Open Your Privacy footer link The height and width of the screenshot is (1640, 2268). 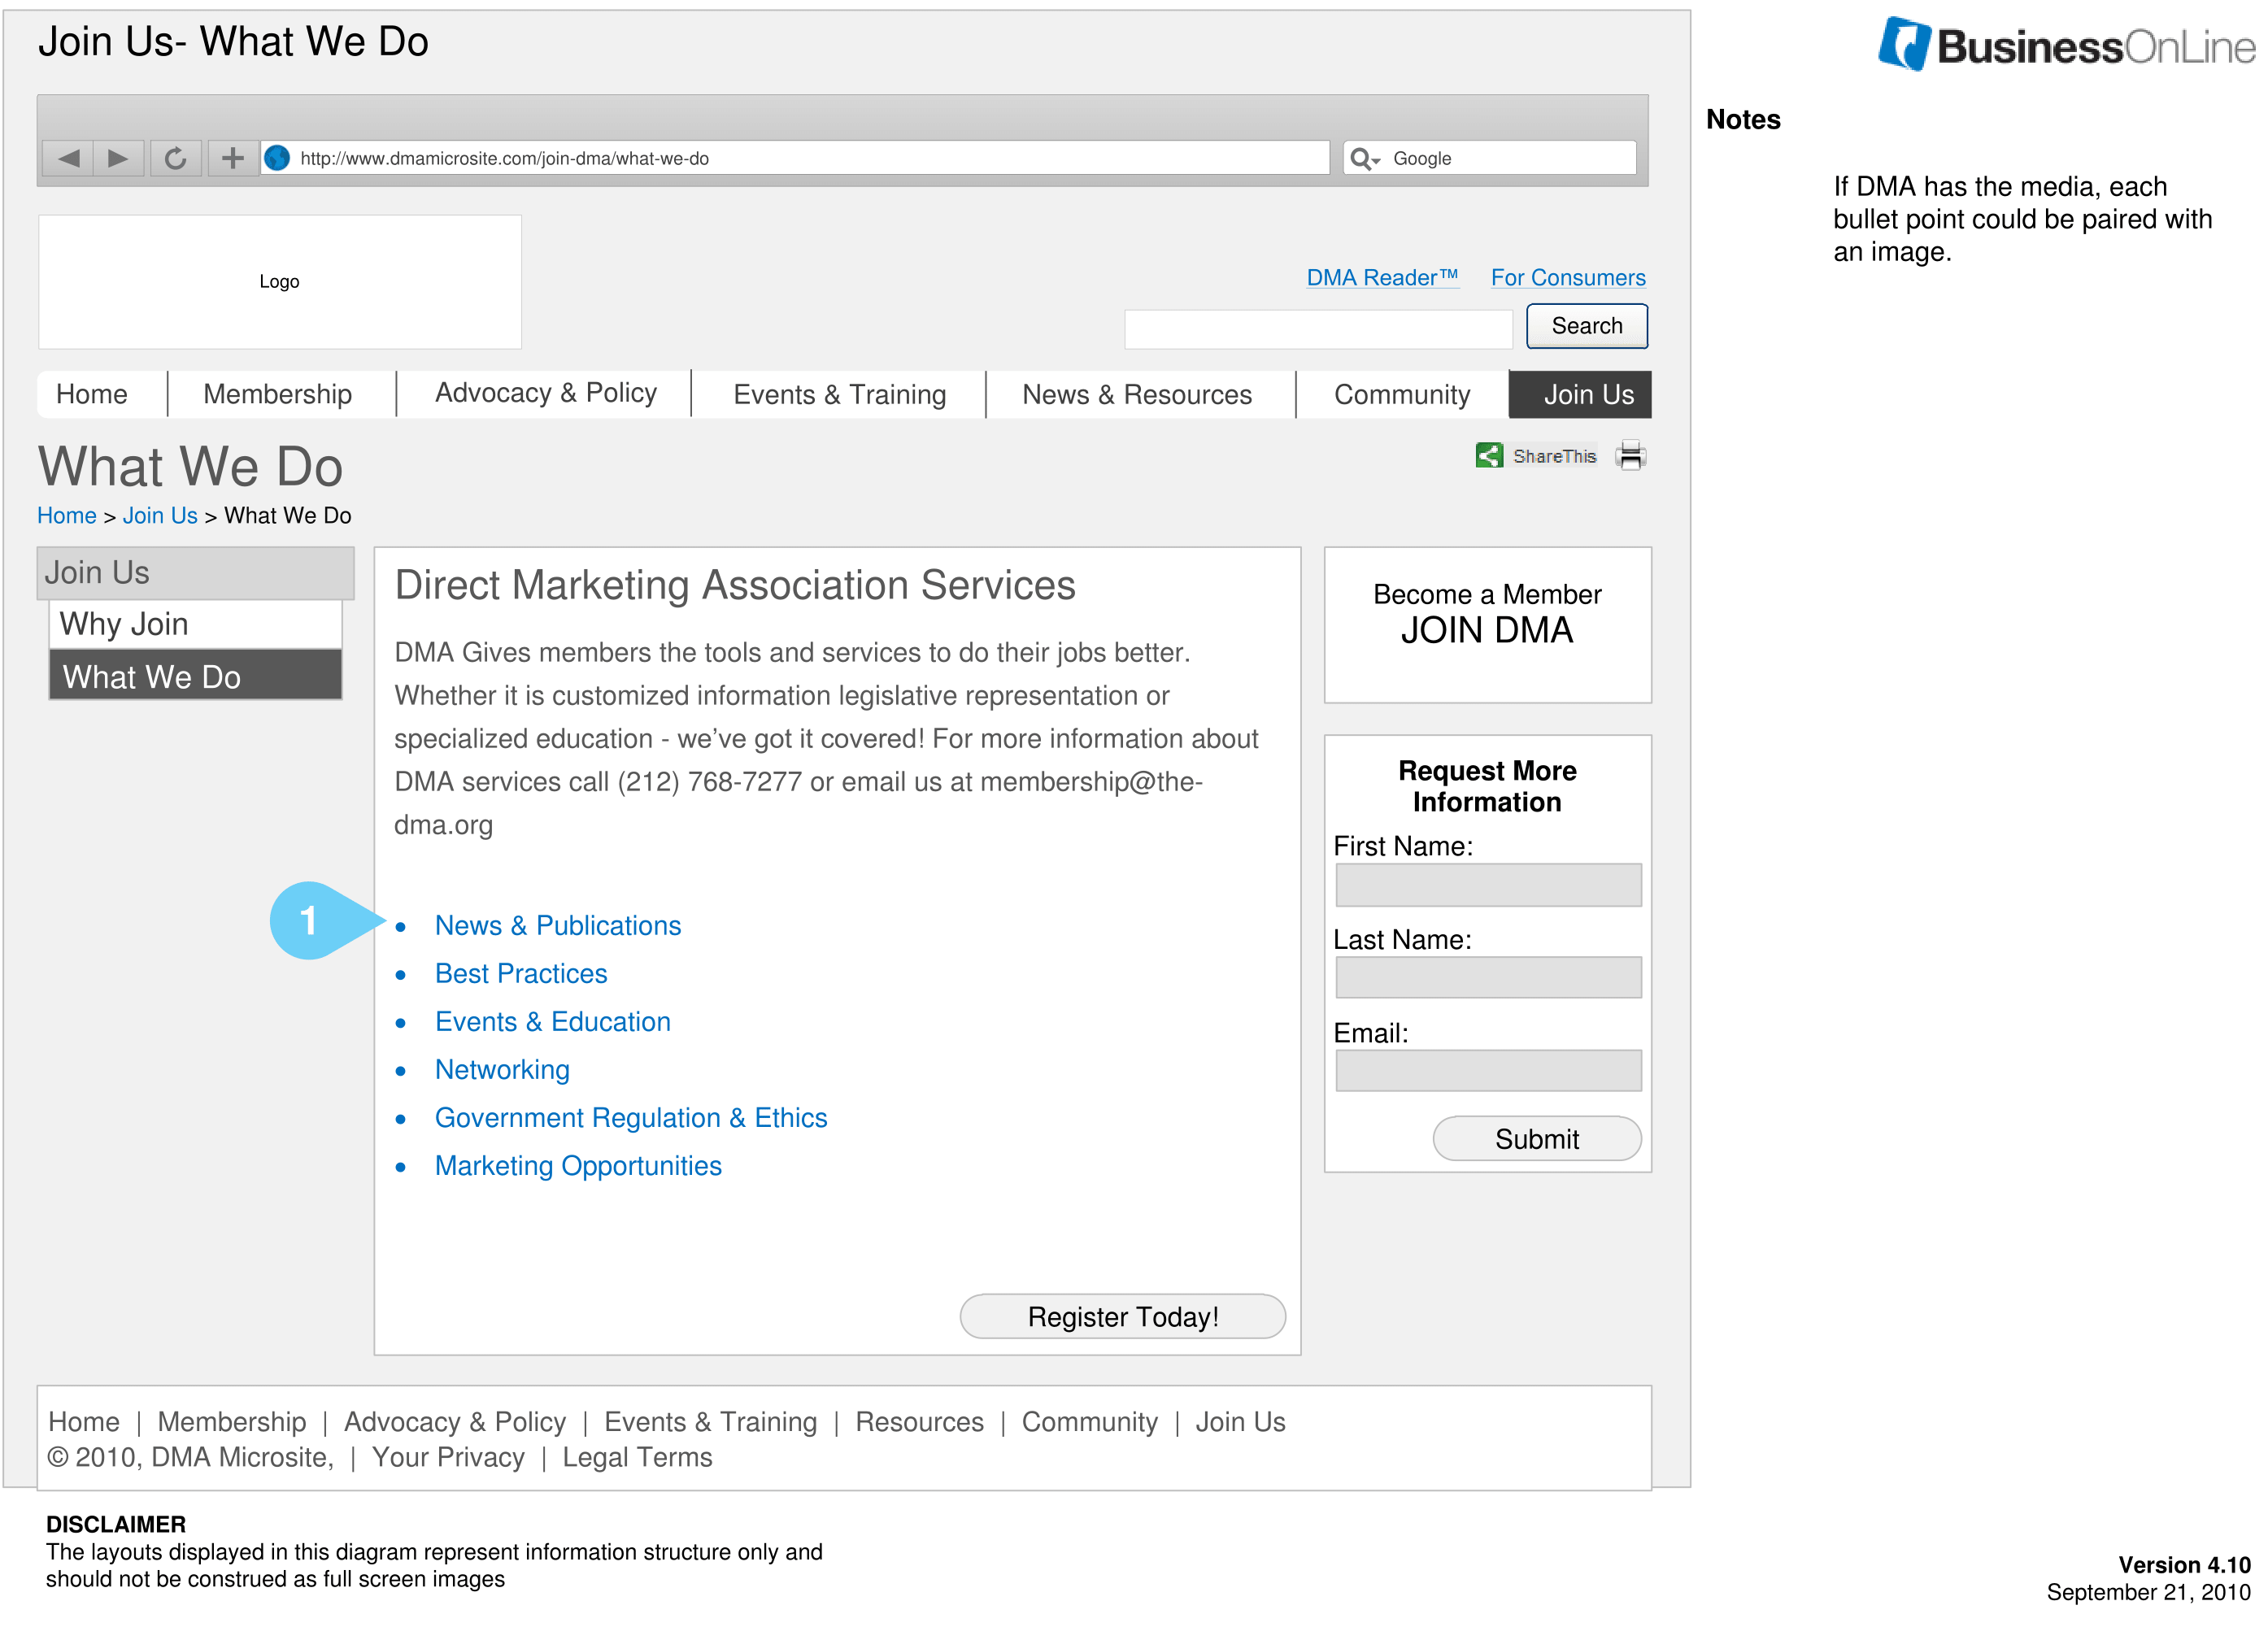click(x=448, y=1457)
